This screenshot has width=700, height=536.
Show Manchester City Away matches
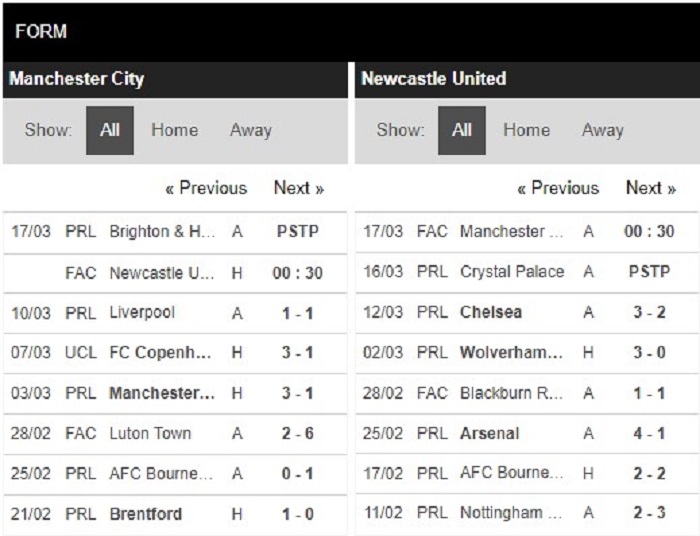(x=251, y=130)
